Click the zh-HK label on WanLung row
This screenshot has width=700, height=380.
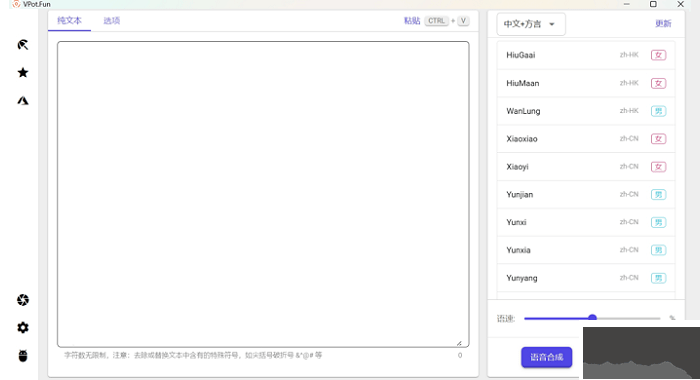pos(629,111)
